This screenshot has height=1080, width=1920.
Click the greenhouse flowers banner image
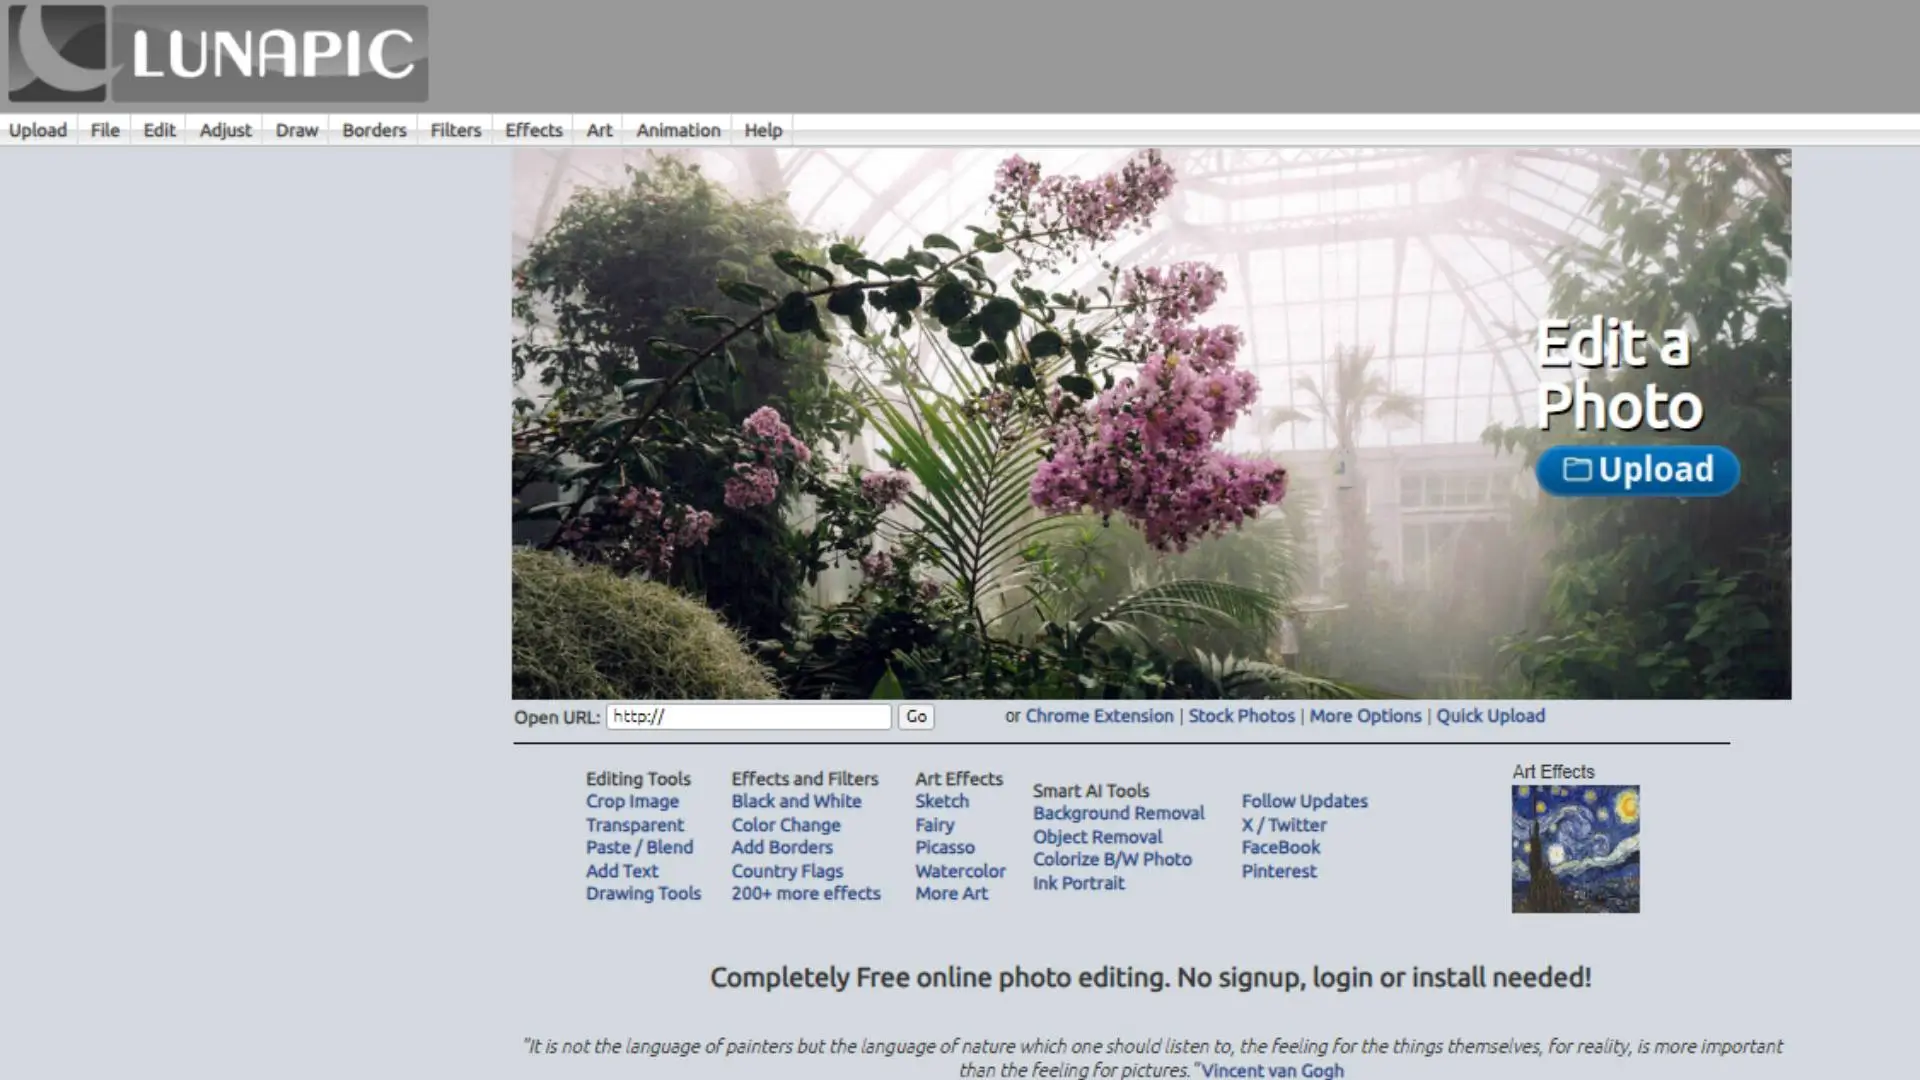pyautogui.click(x=1151, y=424)
